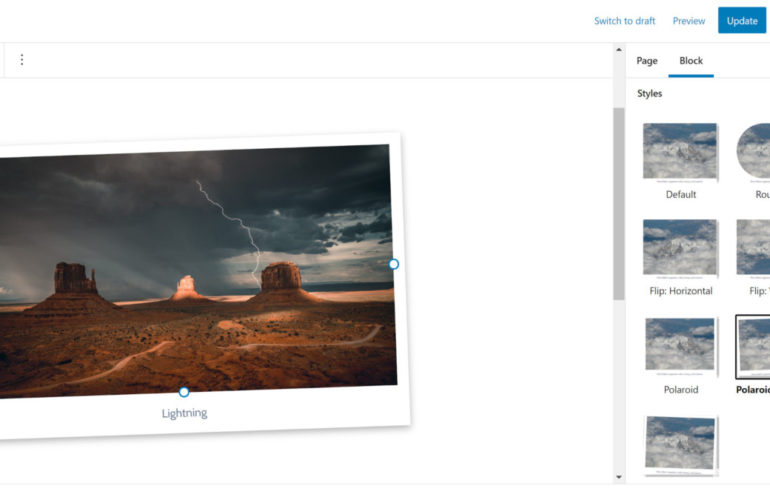Click the Update button
The height and width of the screenshot is (500, 770).
[741, 21]
